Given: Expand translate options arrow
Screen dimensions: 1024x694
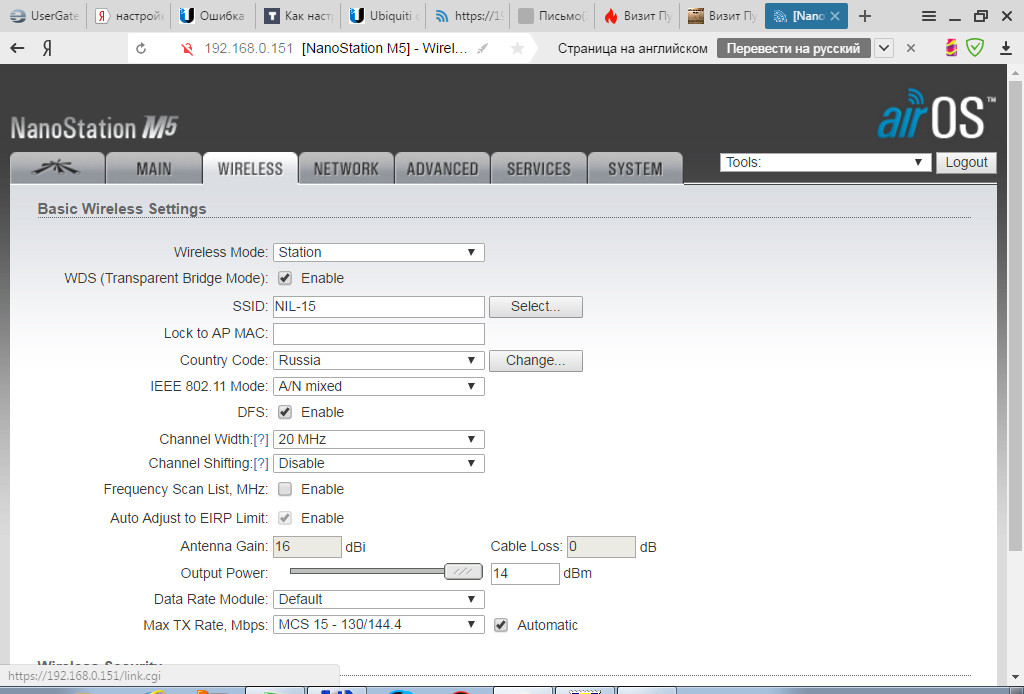Looking at the screenshot, I should pos(884,48).
